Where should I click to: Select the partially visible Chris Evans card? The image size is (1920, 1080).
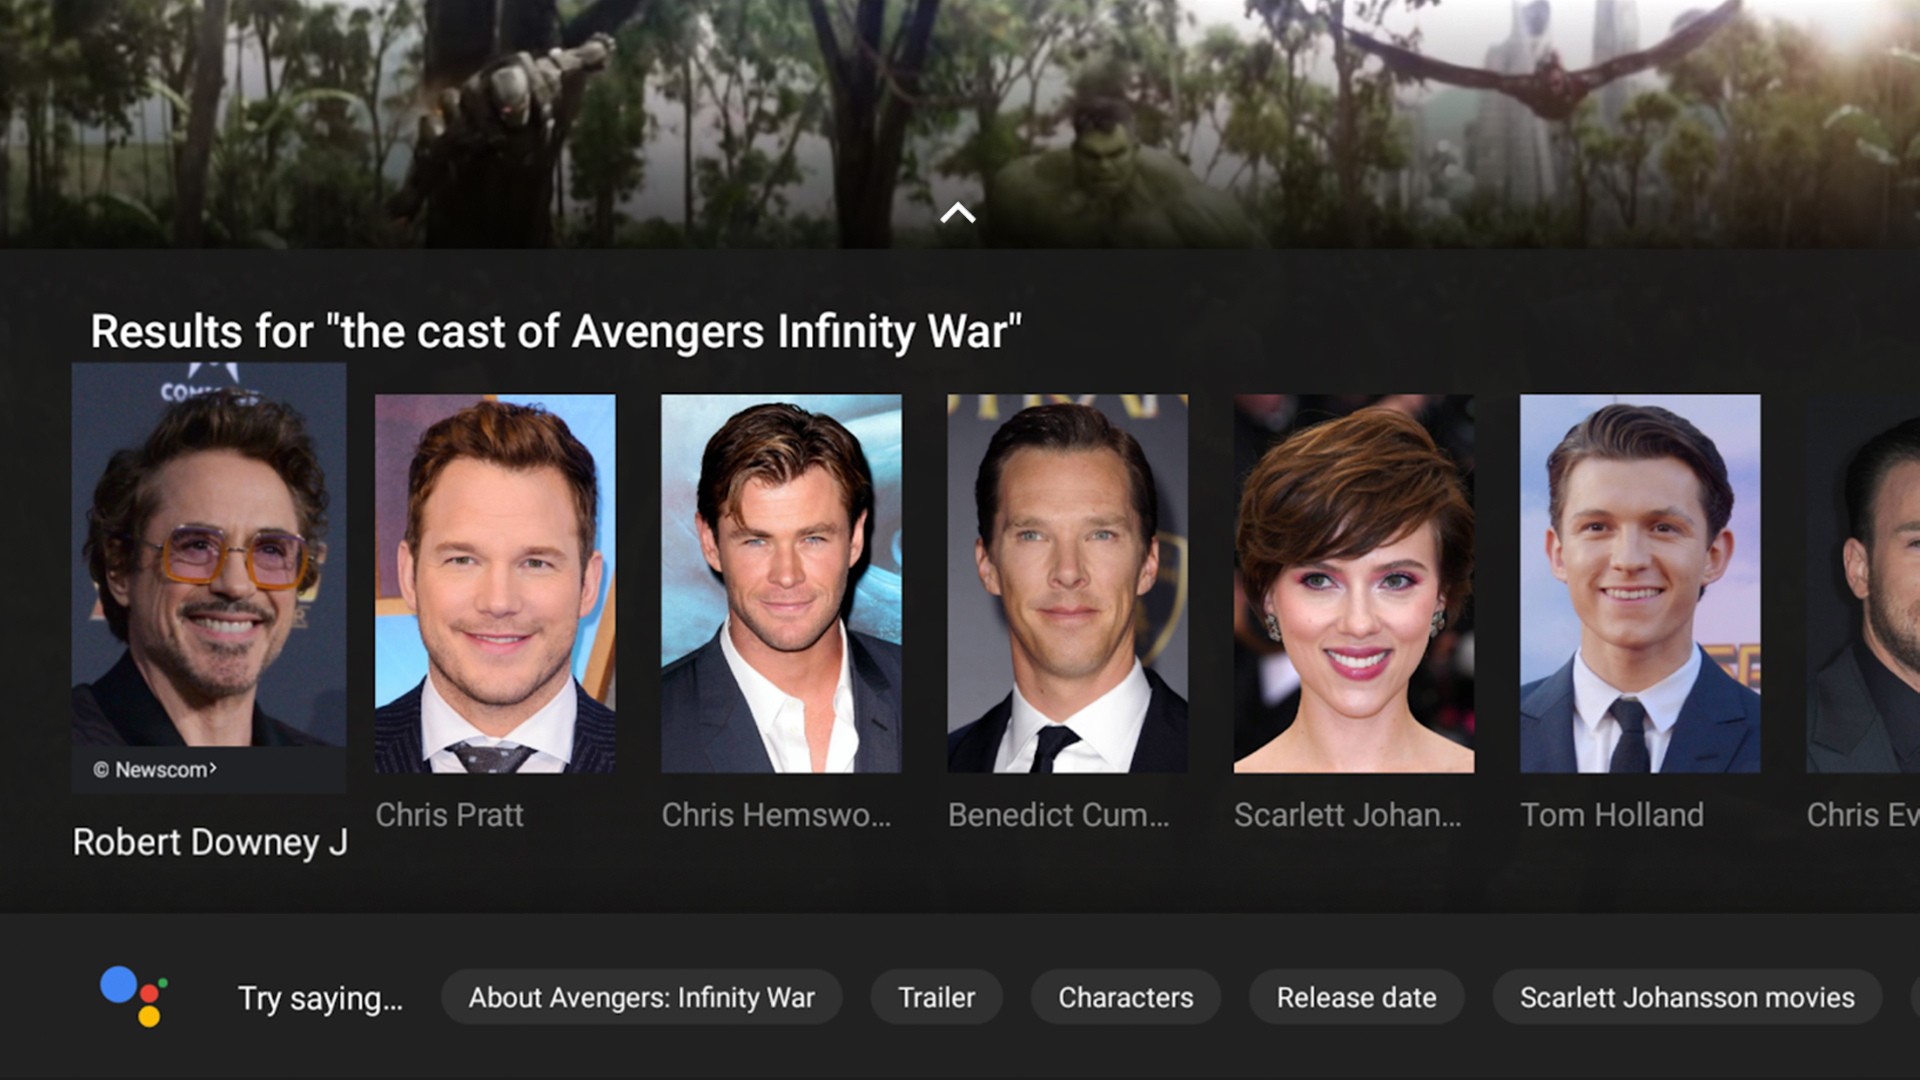[1863, 583]
